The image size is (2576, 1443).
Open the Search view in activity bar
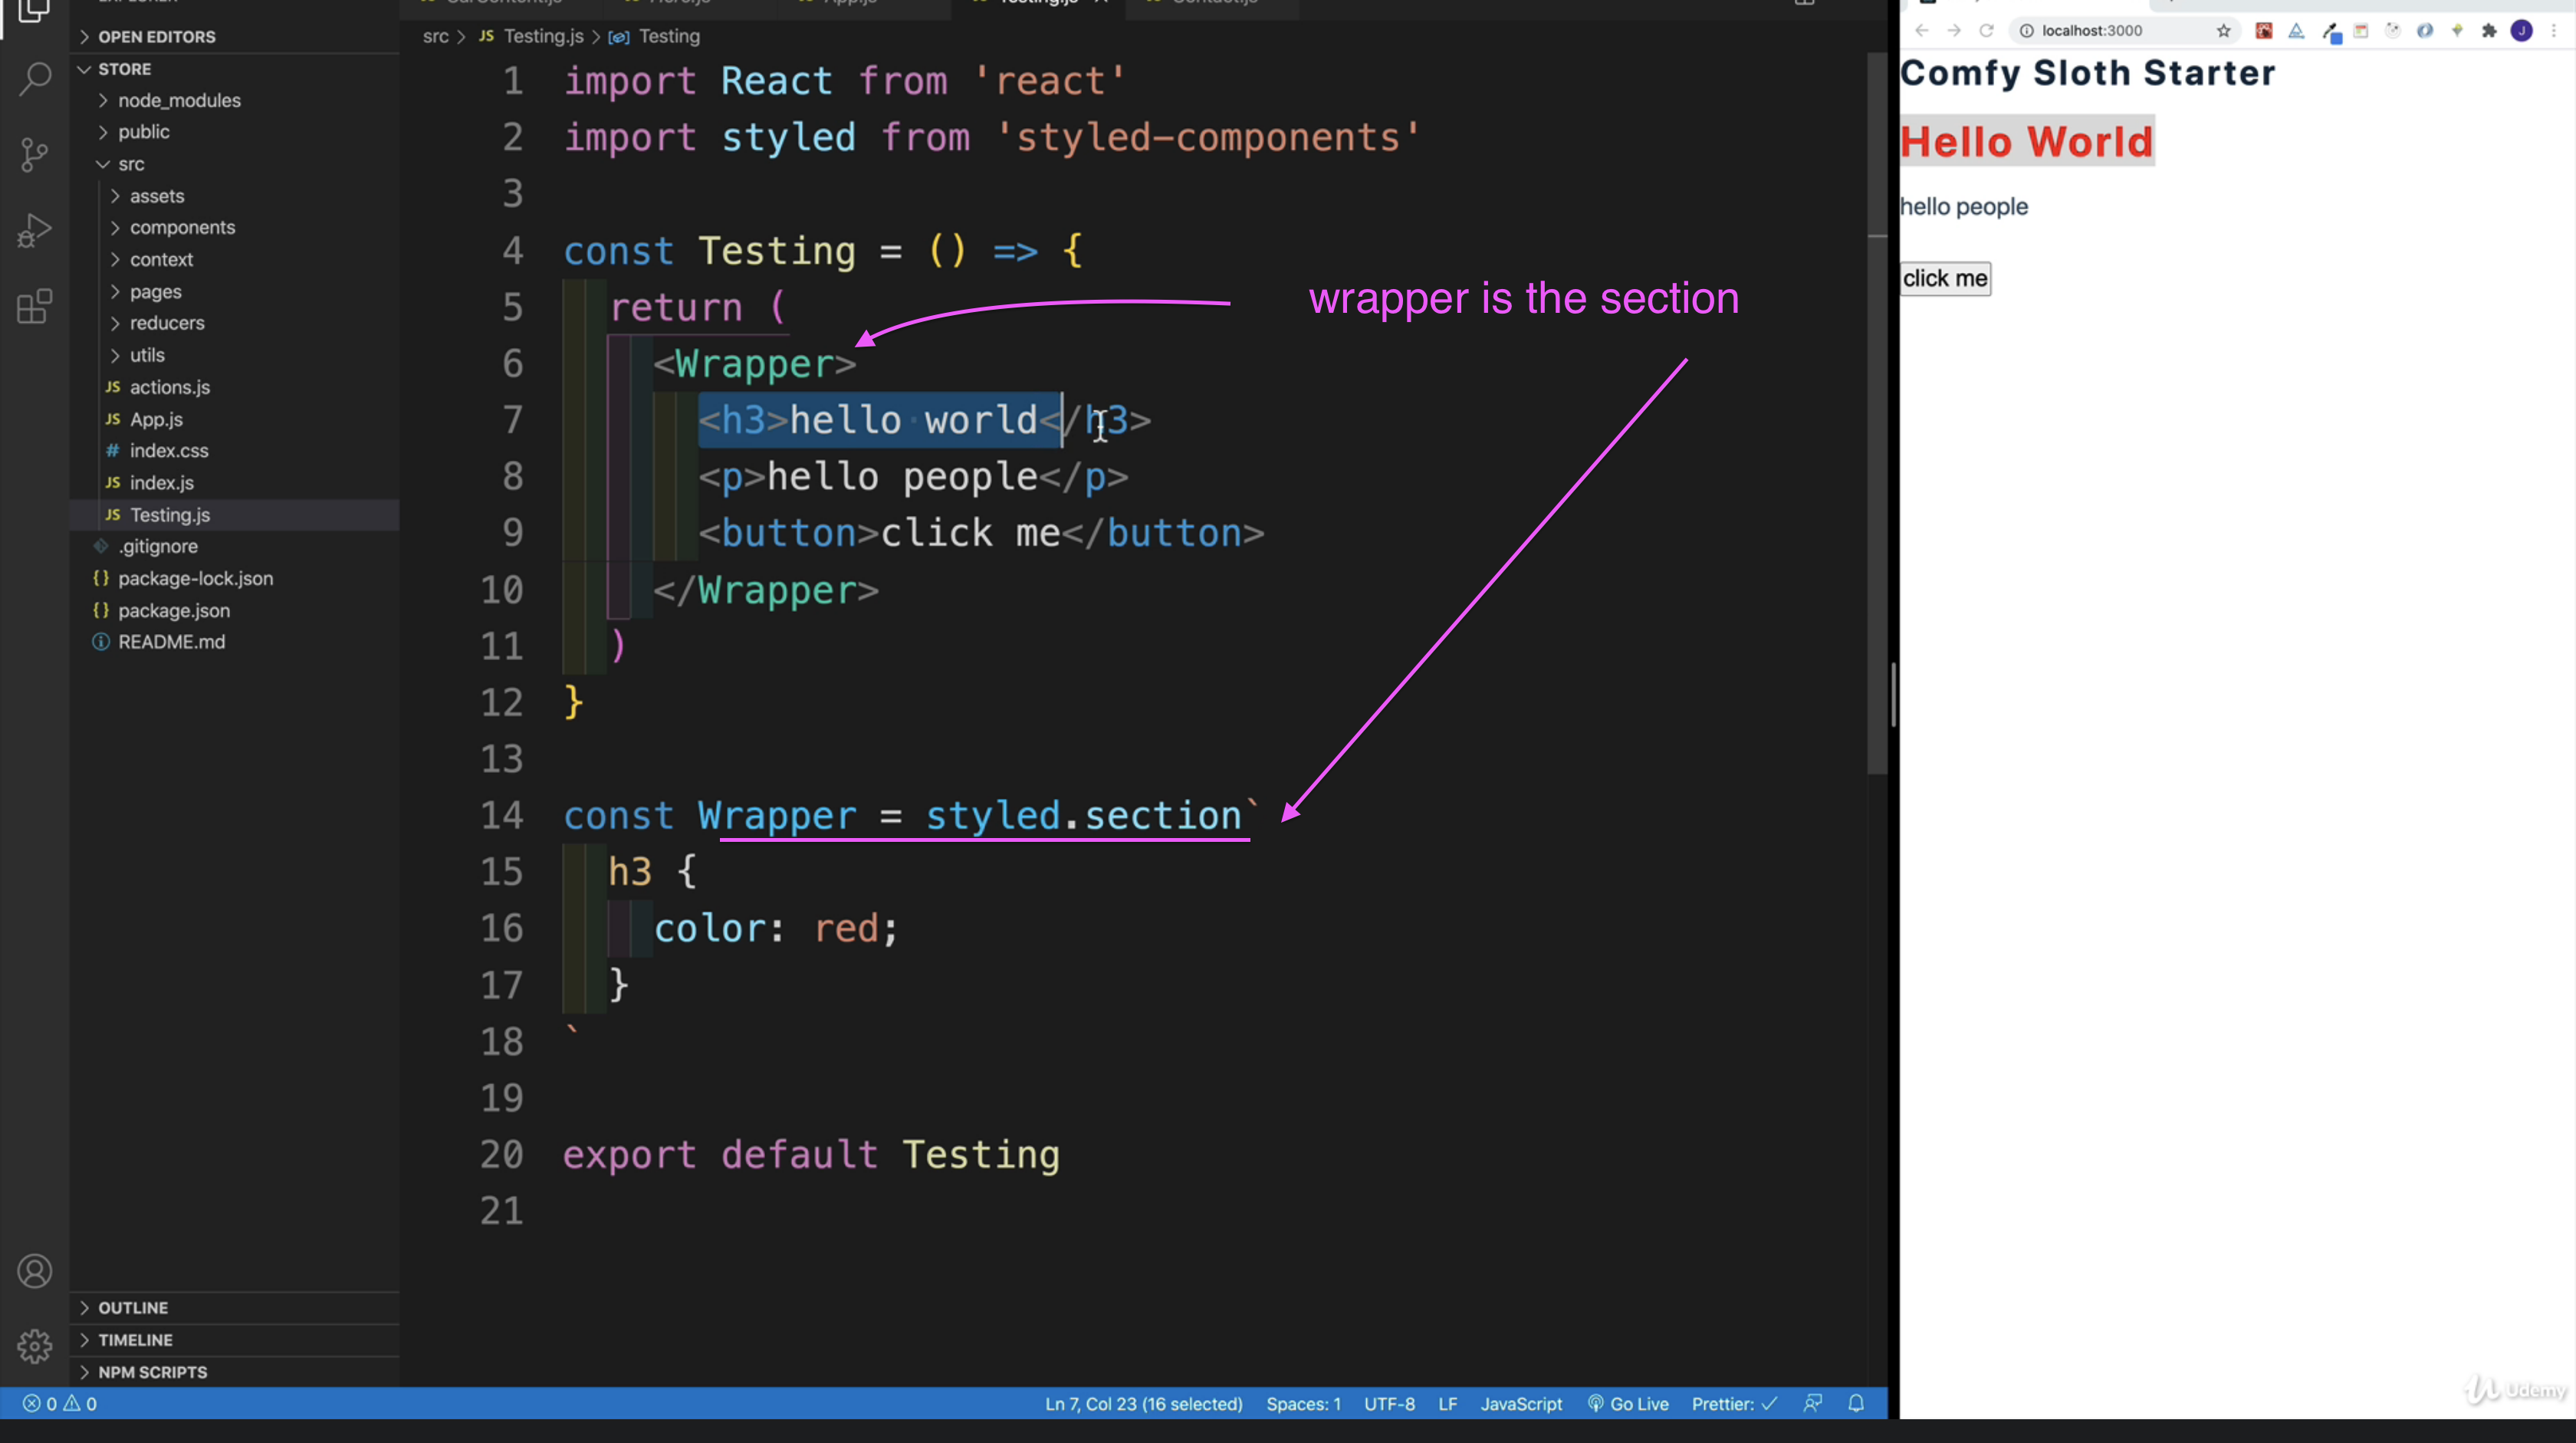(x=35, y=79)
